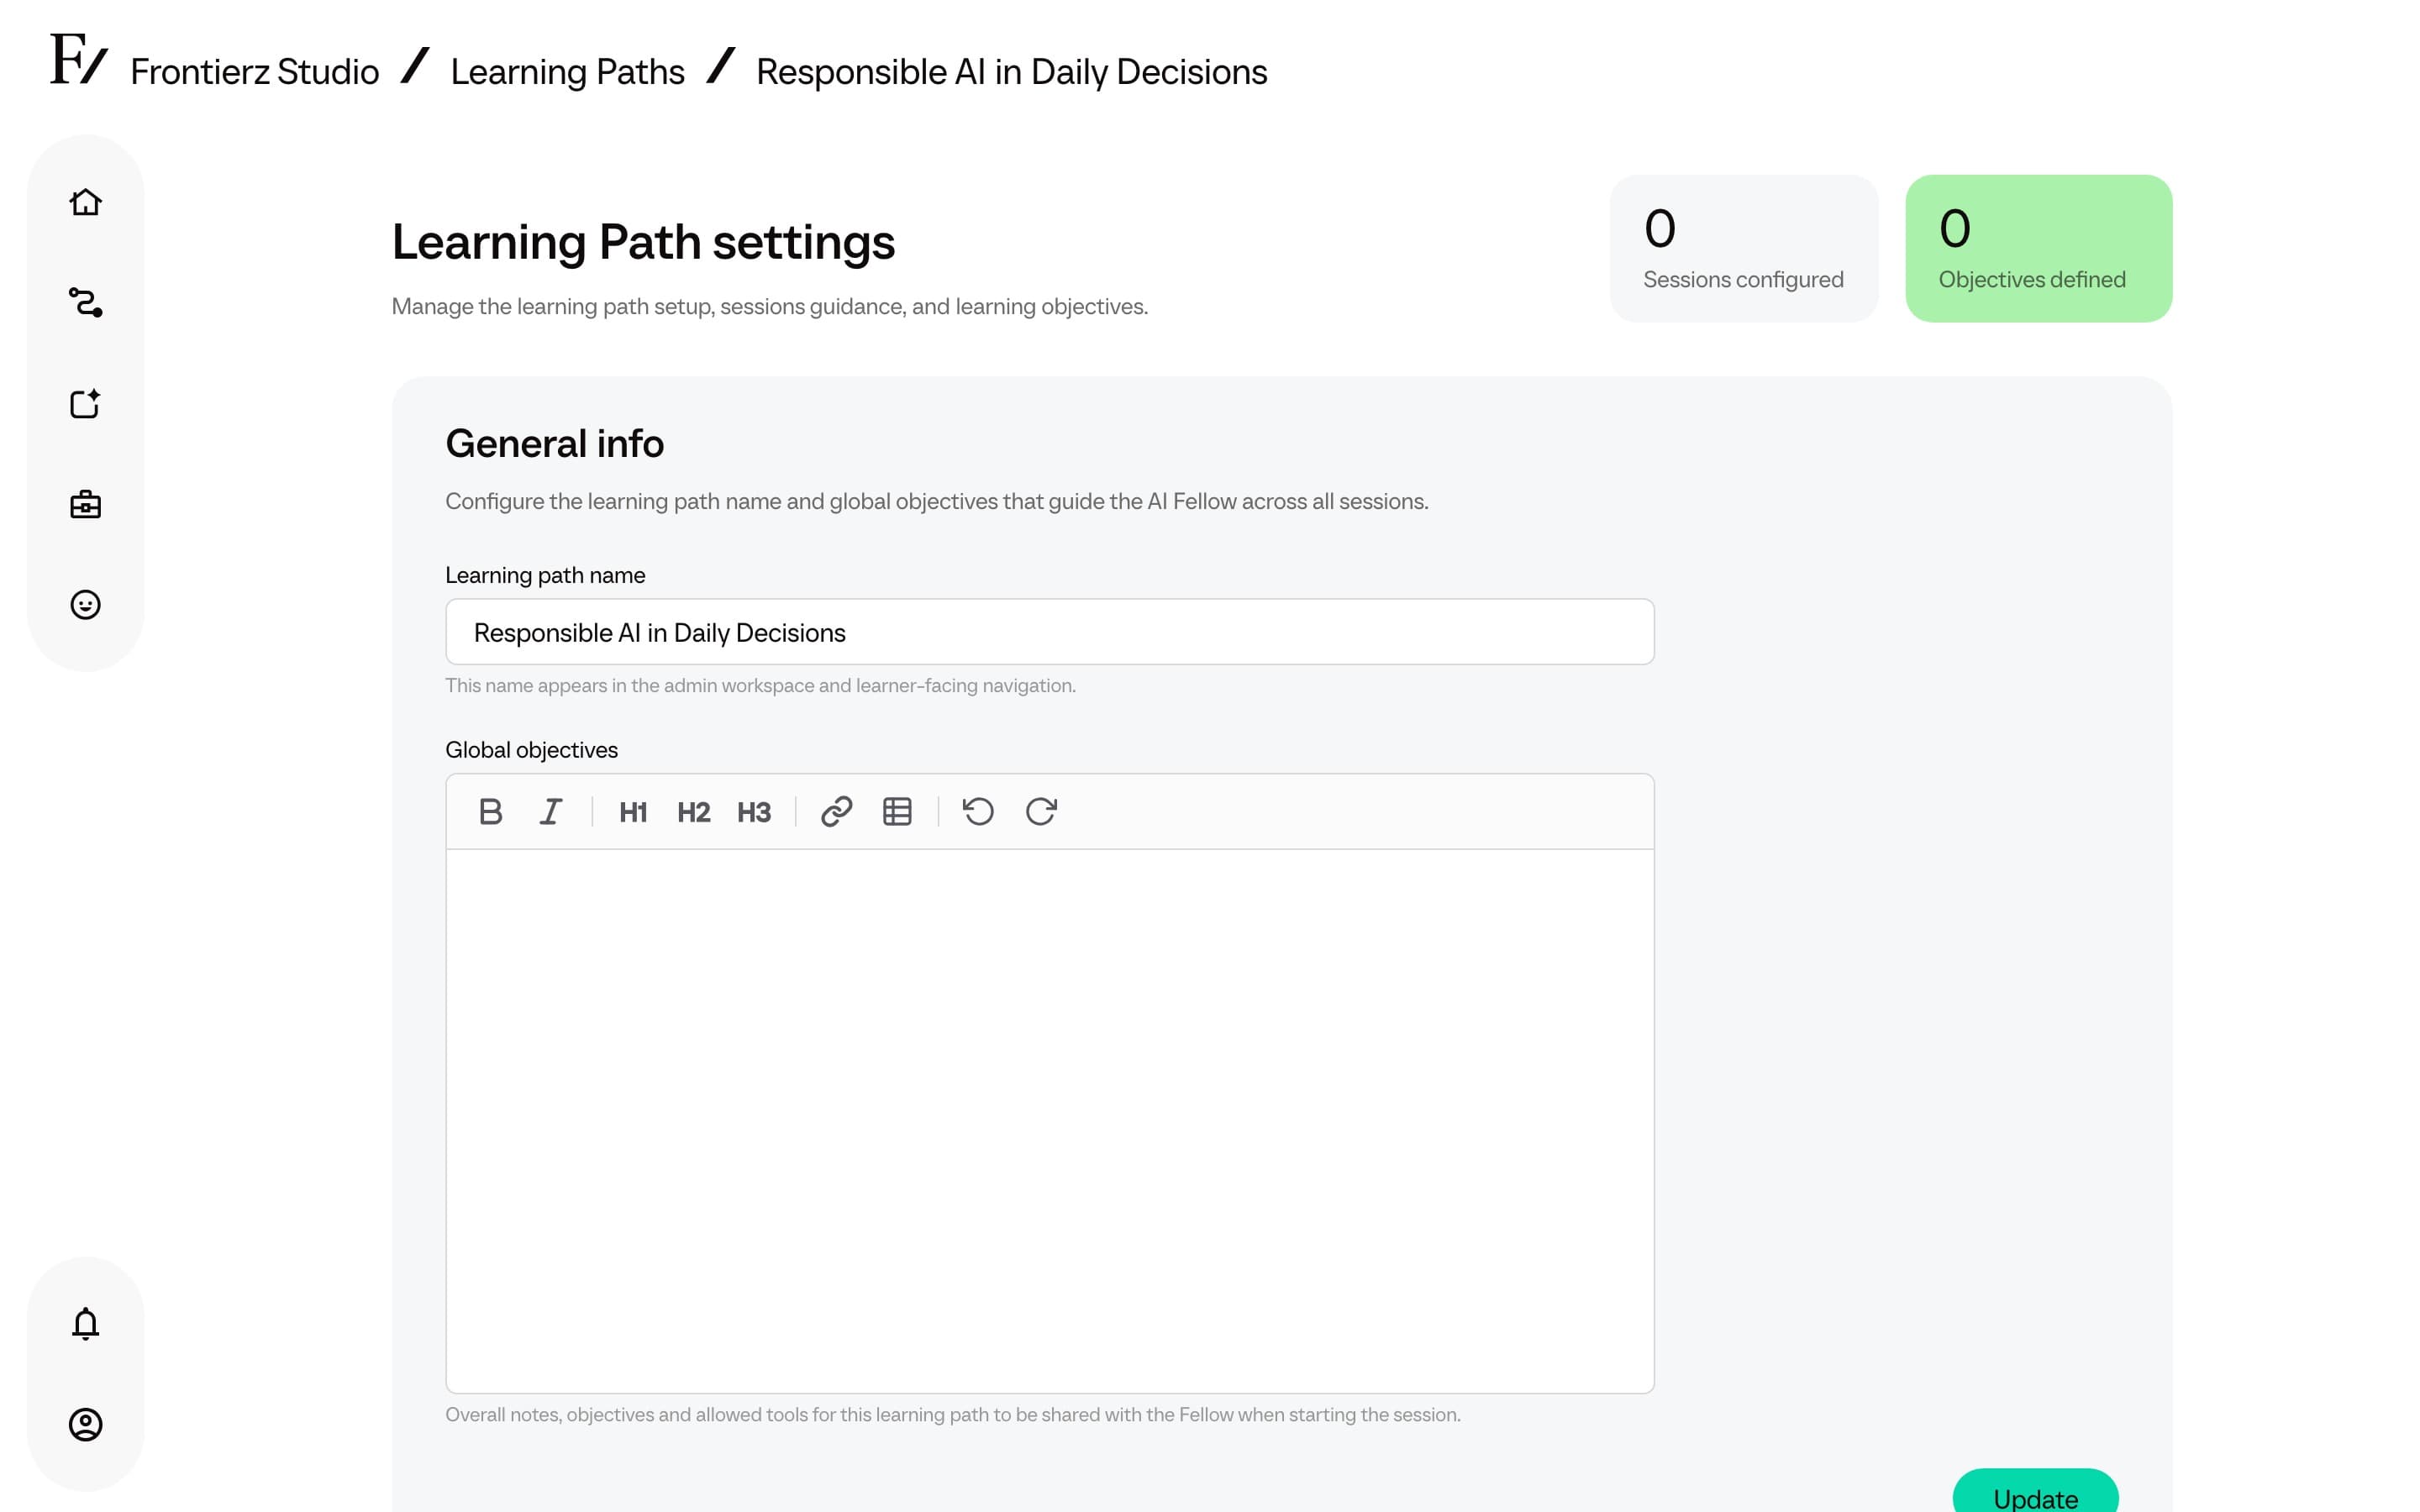
Task: Toggle bold formatting in editor
Action: [490, 811]
